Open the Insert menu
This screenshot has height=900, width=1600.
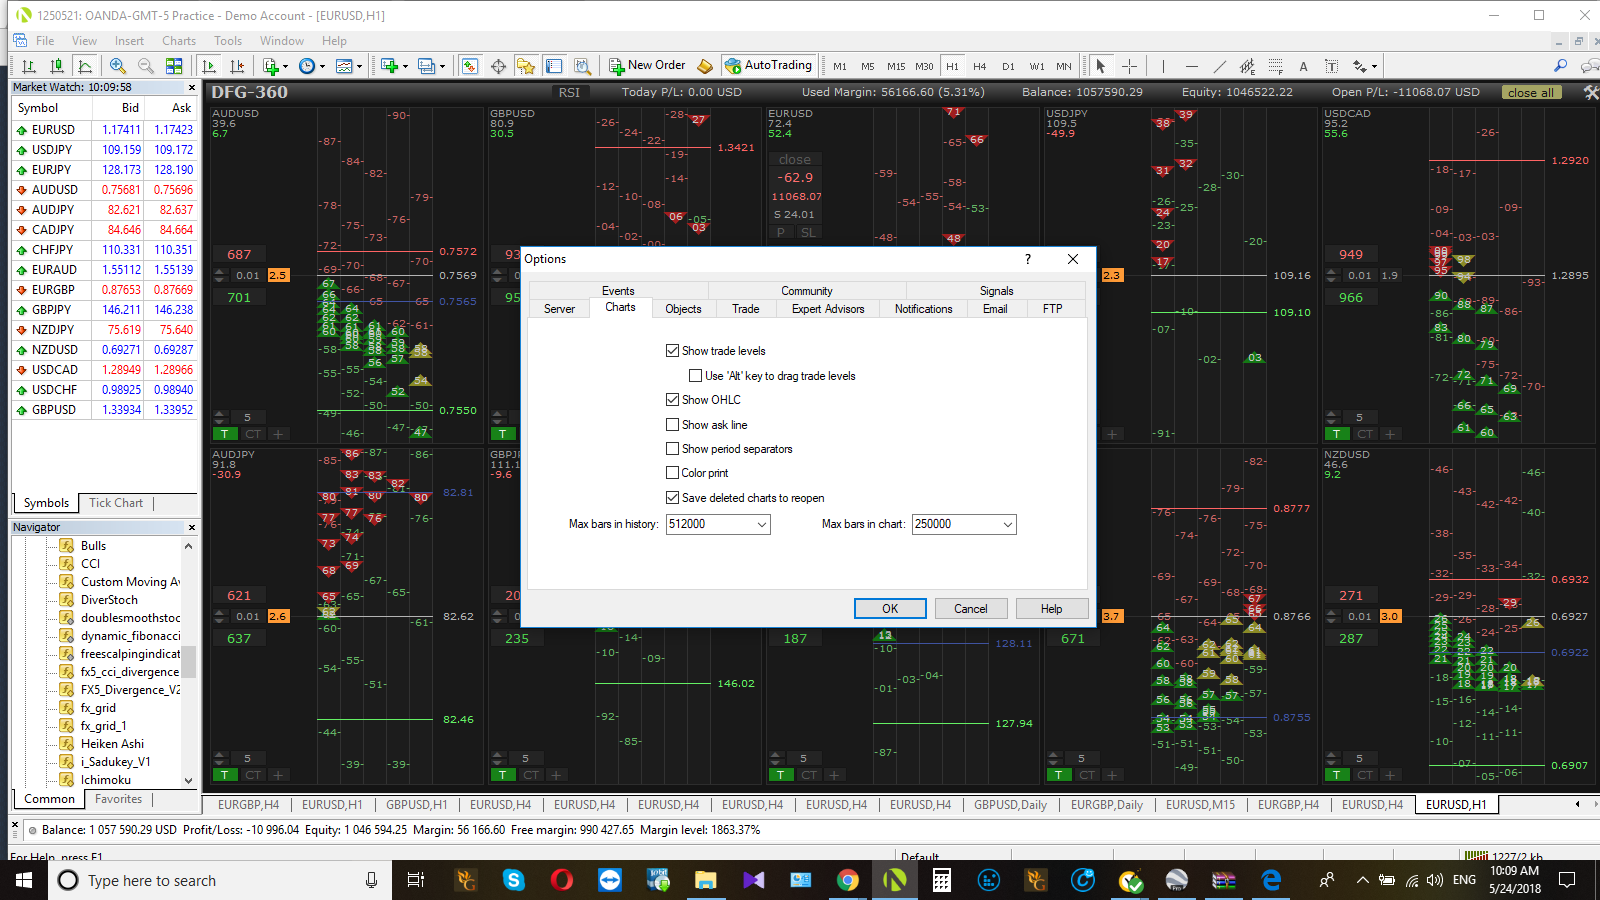129,41
